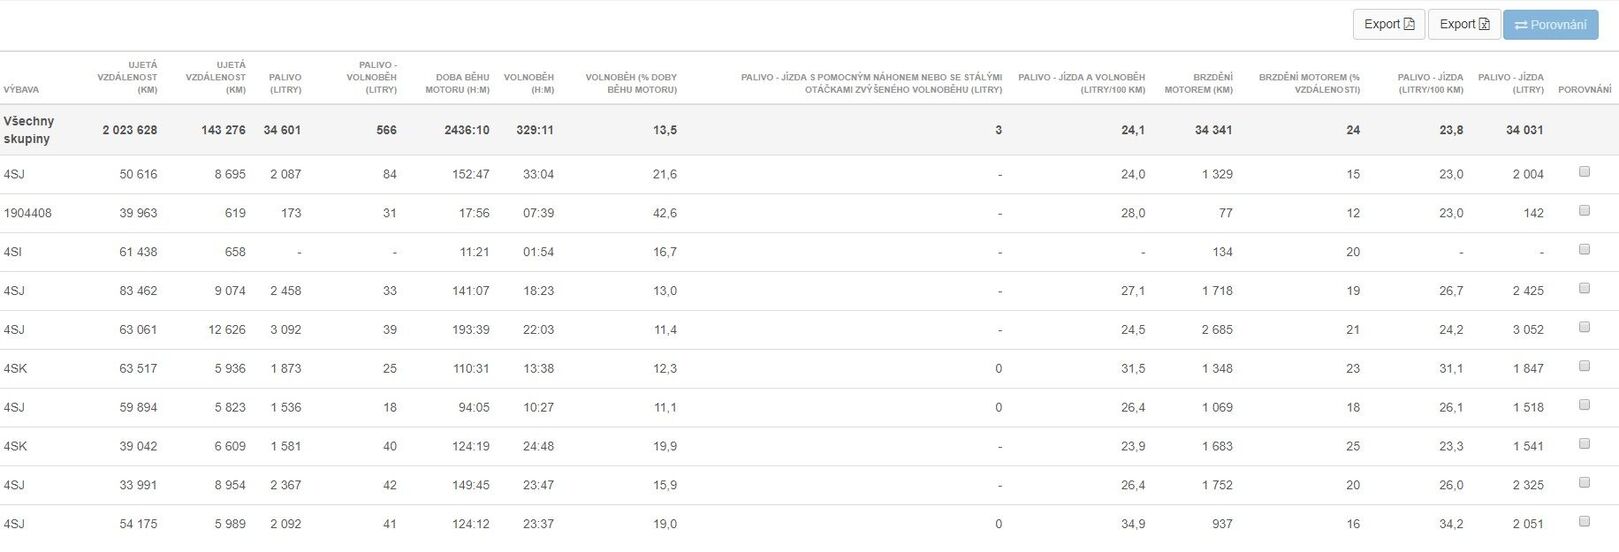Click driving consumption value 34,2
The image size is (1619, 552).
[1451, 524]
